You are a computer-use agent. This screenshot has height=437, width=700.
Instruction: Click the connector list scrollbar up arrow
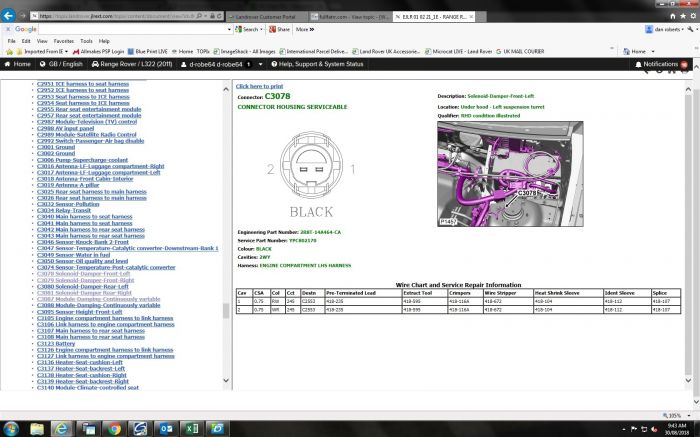point(226,89)
